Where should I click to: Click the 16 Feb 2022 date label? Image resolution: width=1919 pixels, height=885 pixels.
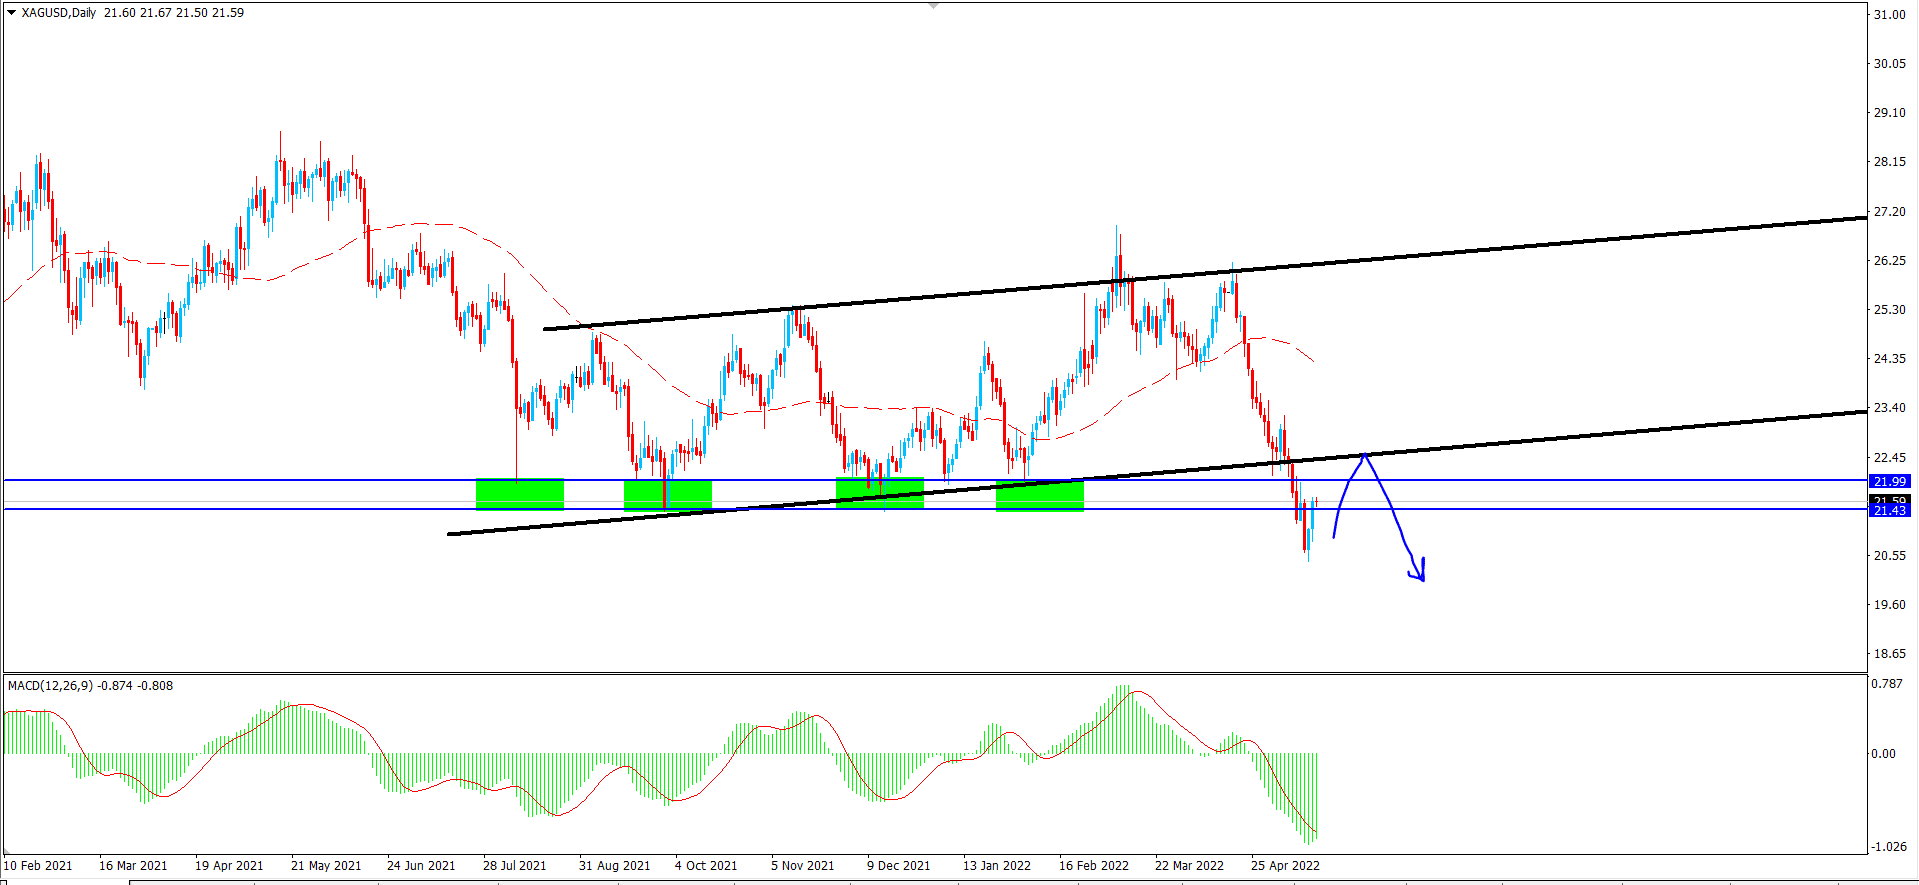pos(1093,866)
